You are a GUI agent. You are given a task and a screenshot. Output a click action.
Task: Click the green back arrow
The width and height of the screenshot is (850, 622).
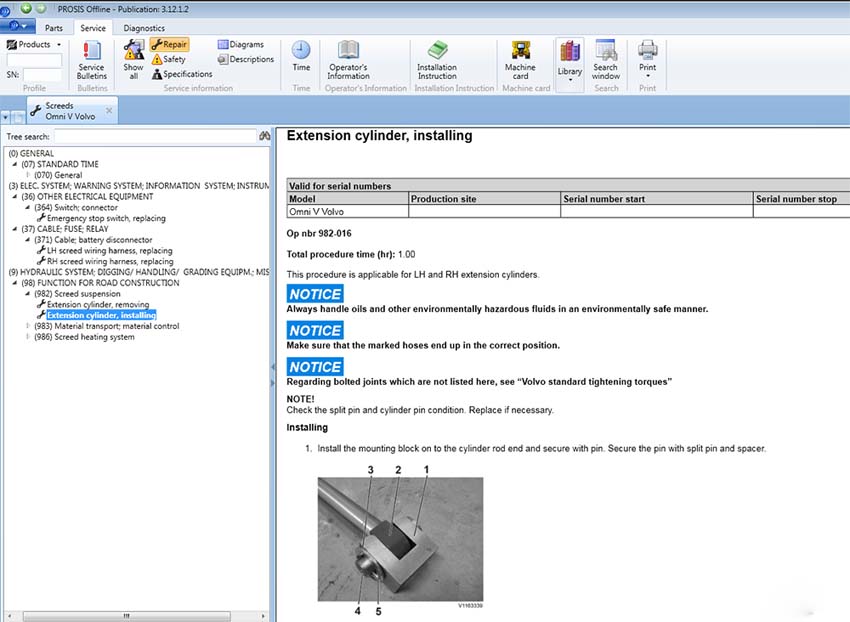25,8
